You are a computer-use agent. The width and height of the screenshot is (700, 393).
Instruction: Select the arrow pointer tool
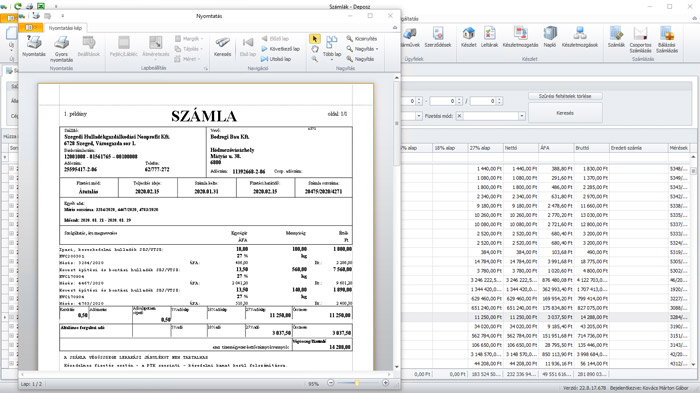(314, 39)
